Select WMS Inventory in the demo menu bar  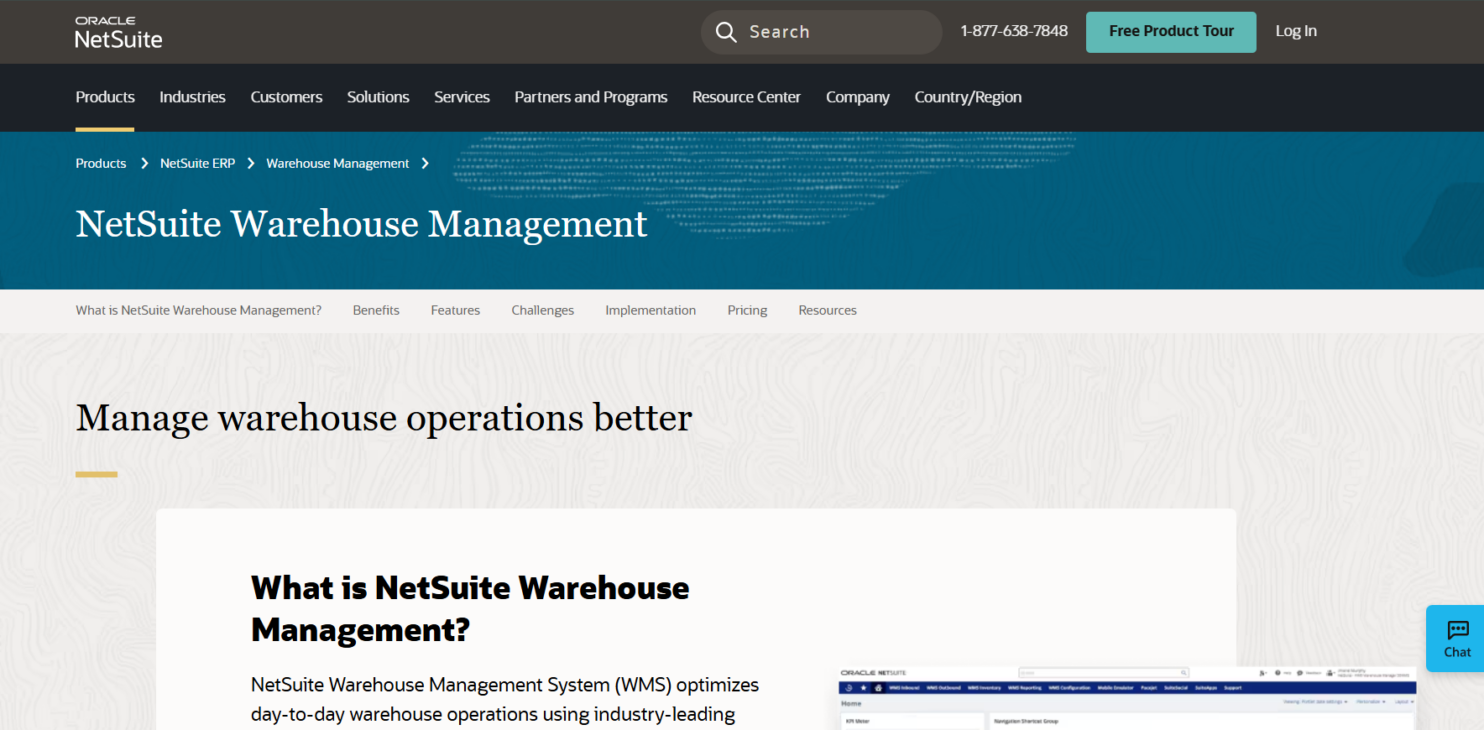pos(985,688)
